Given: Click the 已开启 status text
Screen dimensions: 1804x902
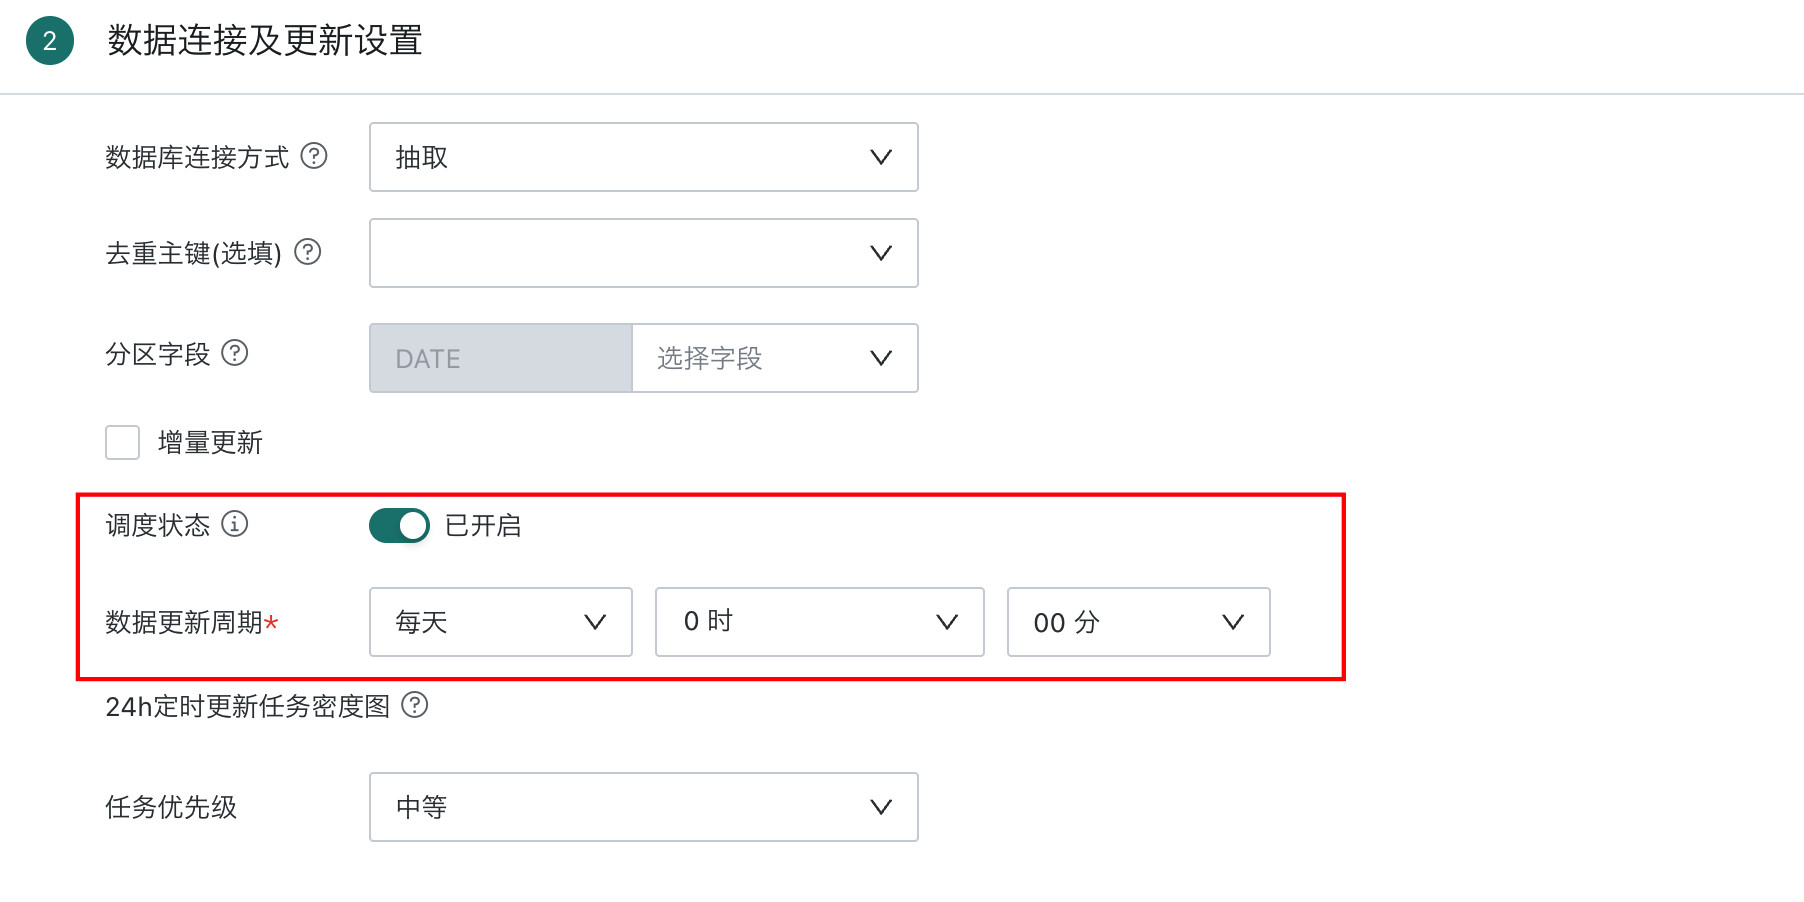Looking at the screenshot, I should tap(483, 526).
